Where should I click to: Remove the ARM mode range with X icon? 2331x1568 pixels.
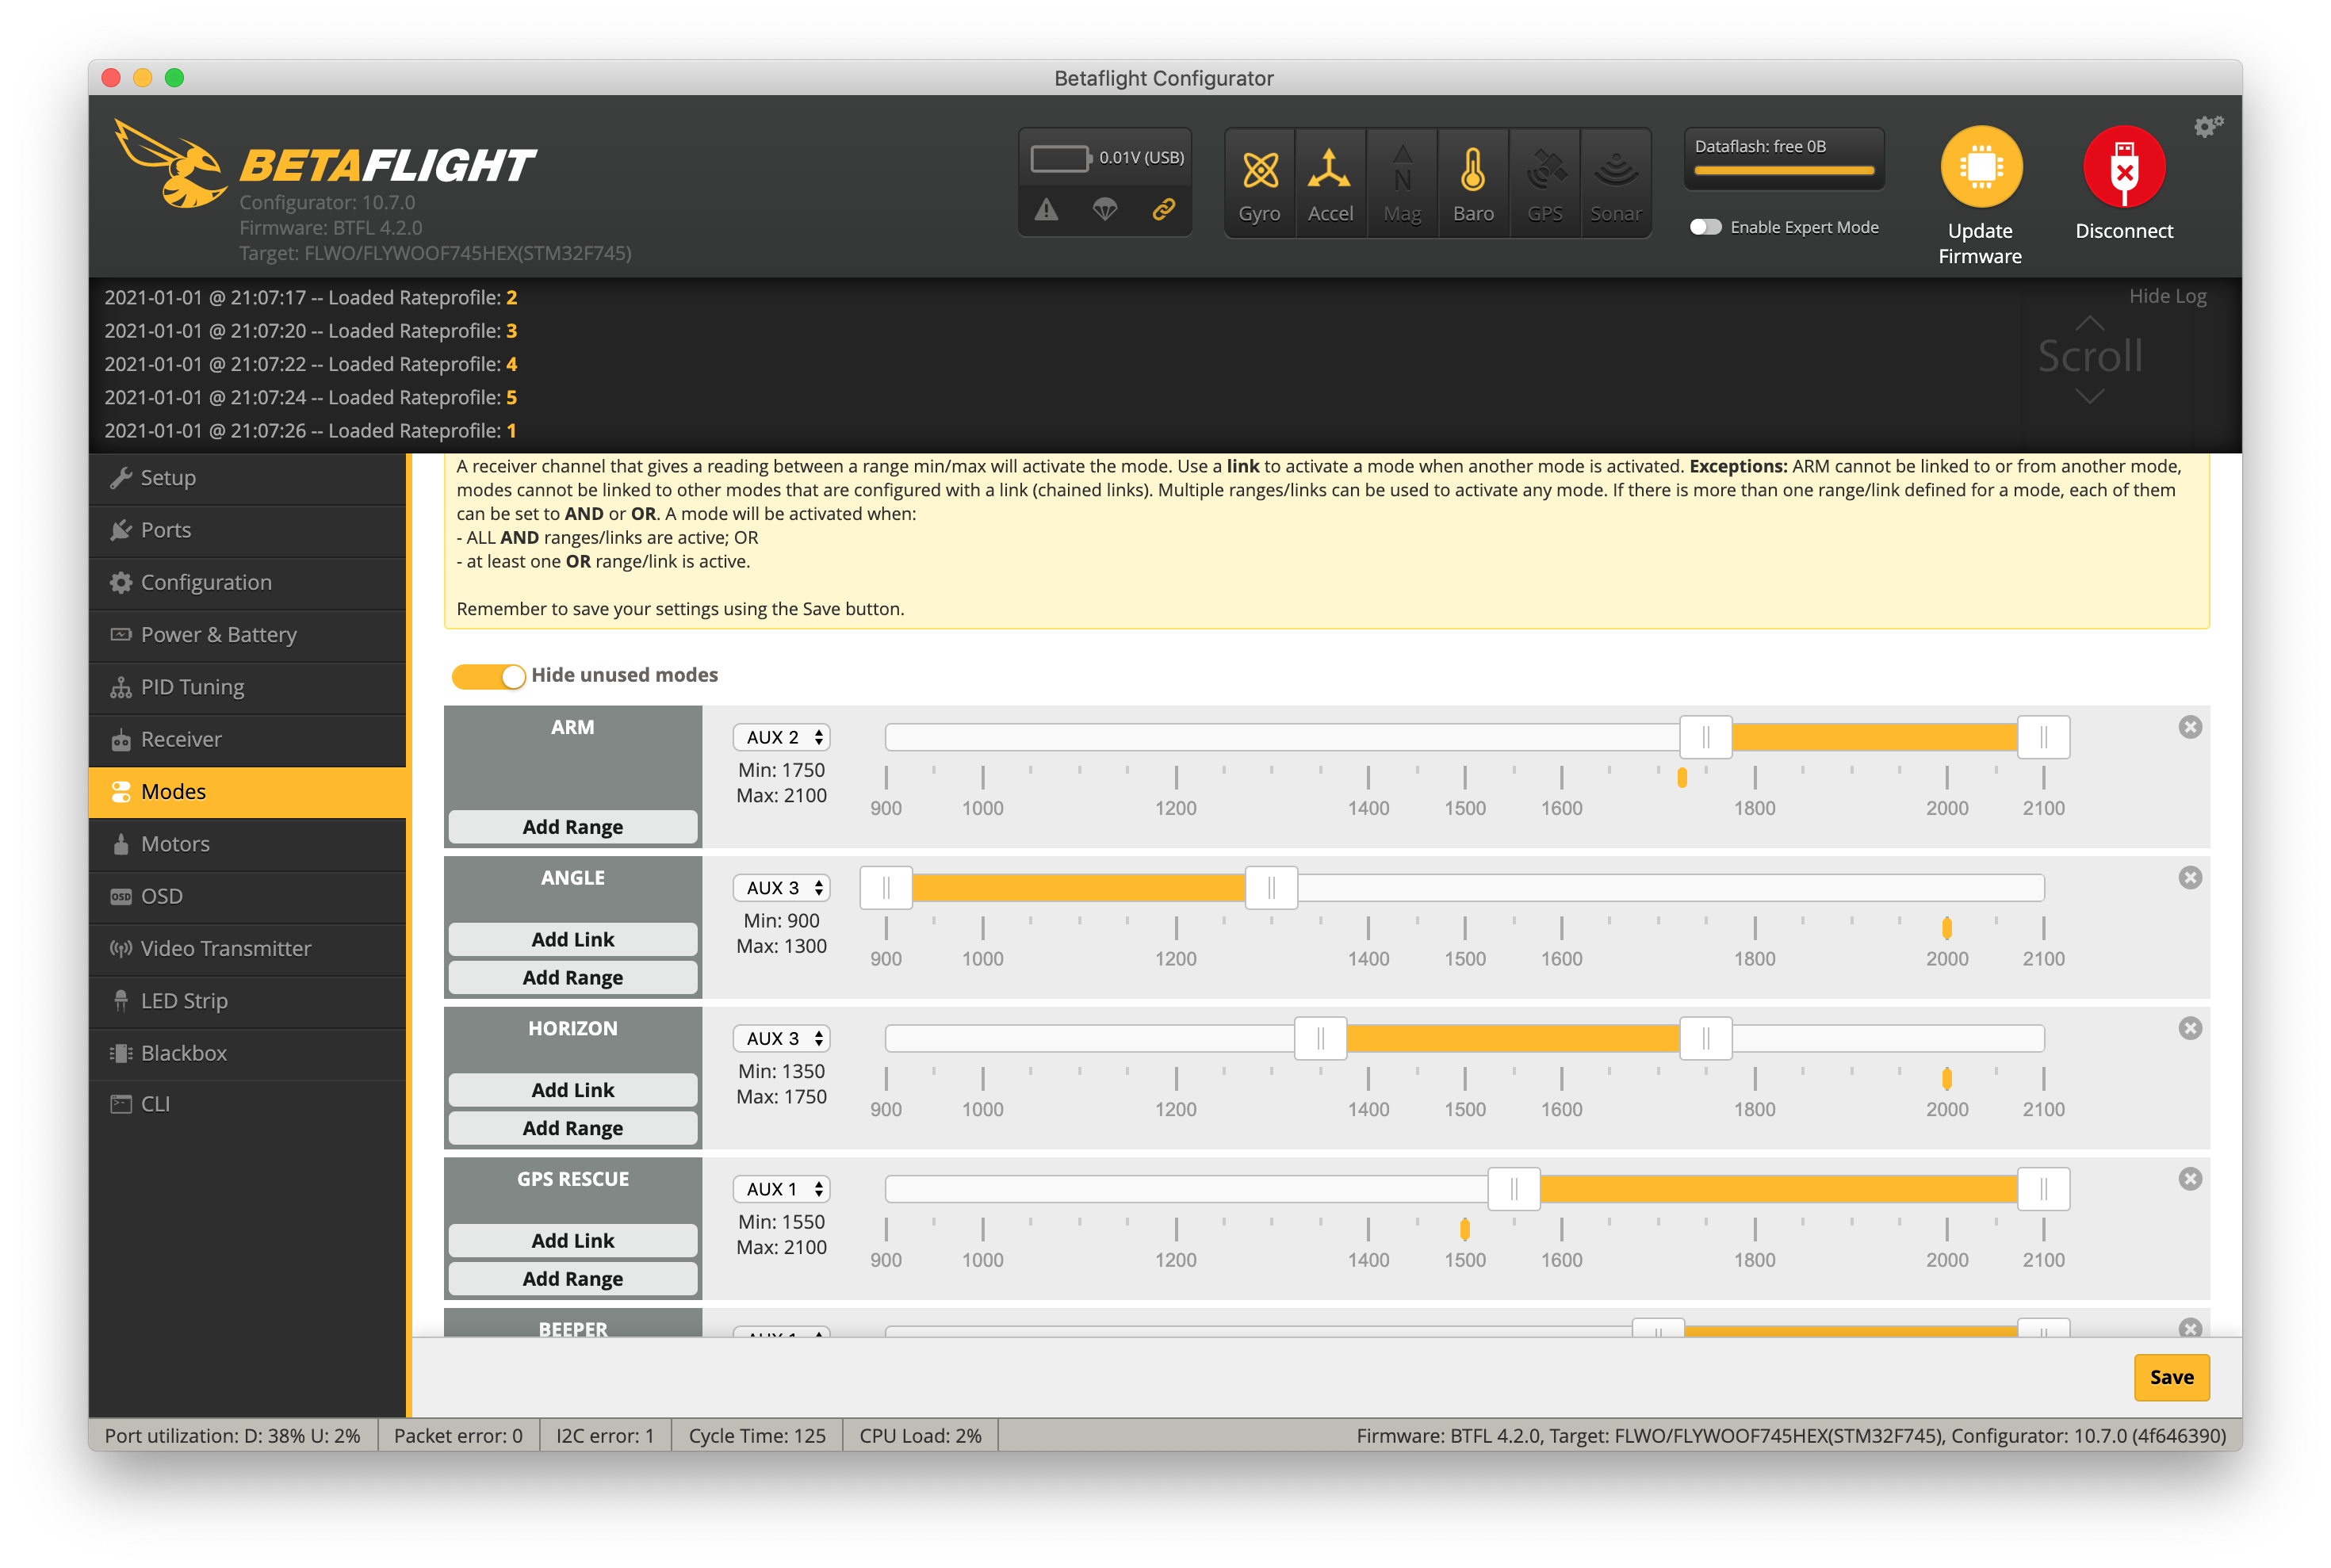coord(2189,727)
